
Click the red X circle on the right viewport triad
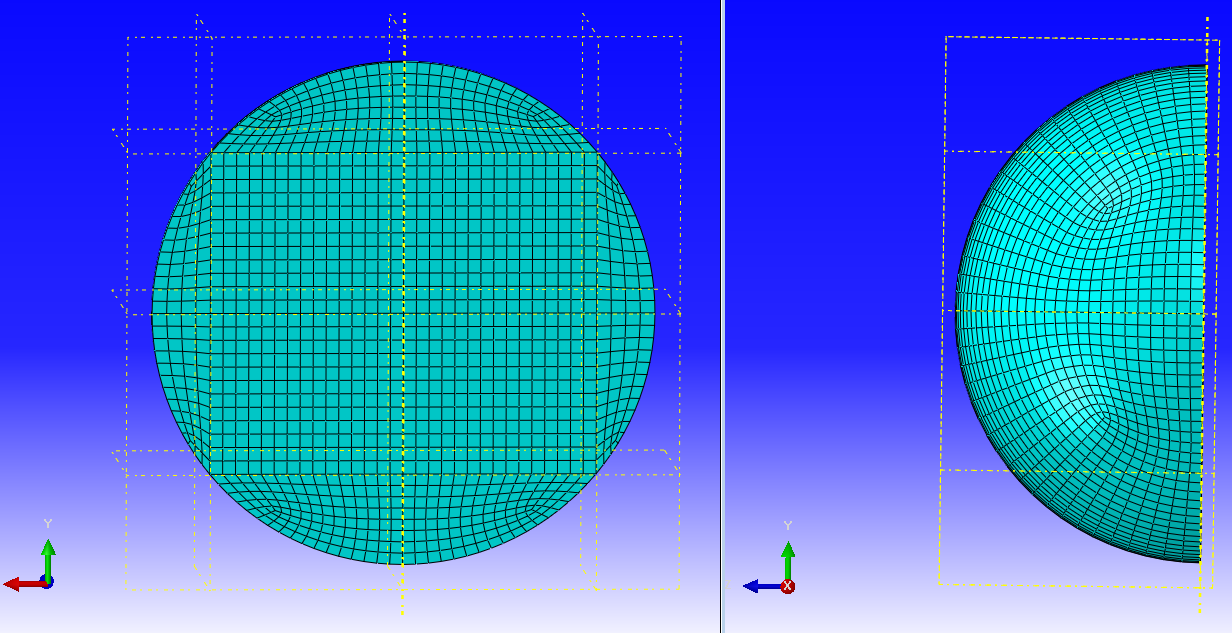click(x=787, y=587)
